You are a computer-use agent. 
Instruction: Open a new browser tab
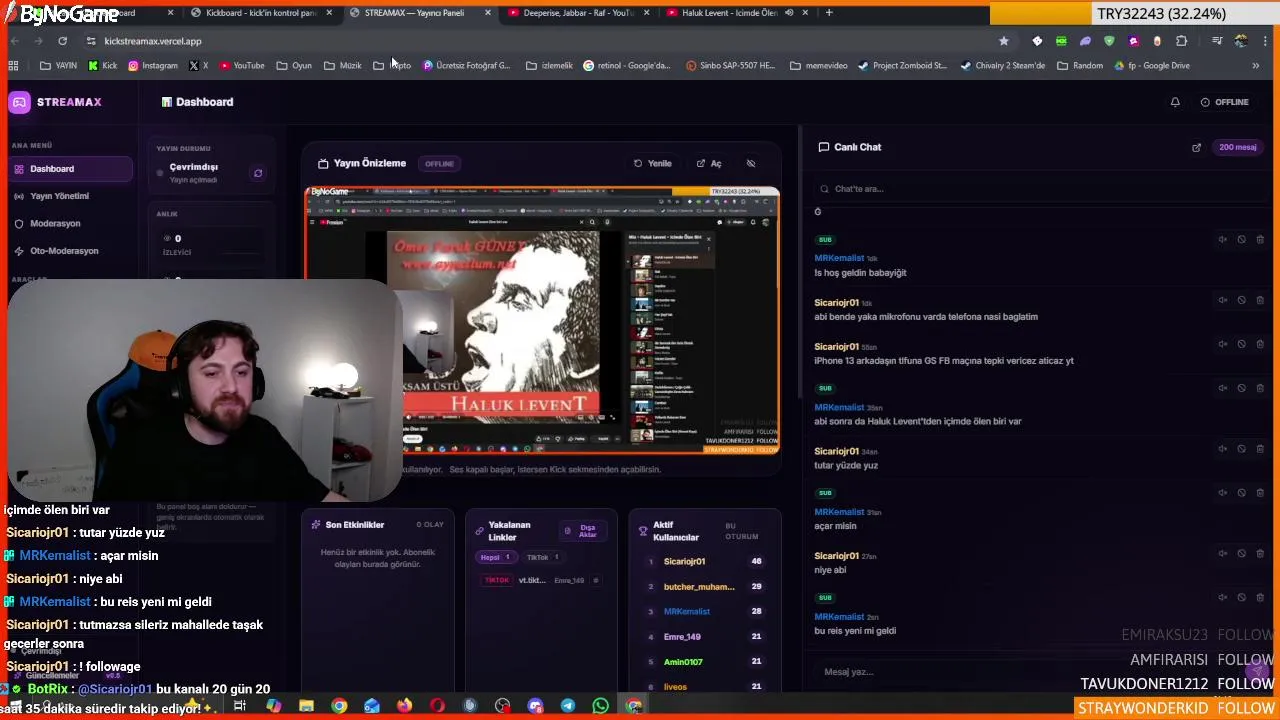(829, 13)
